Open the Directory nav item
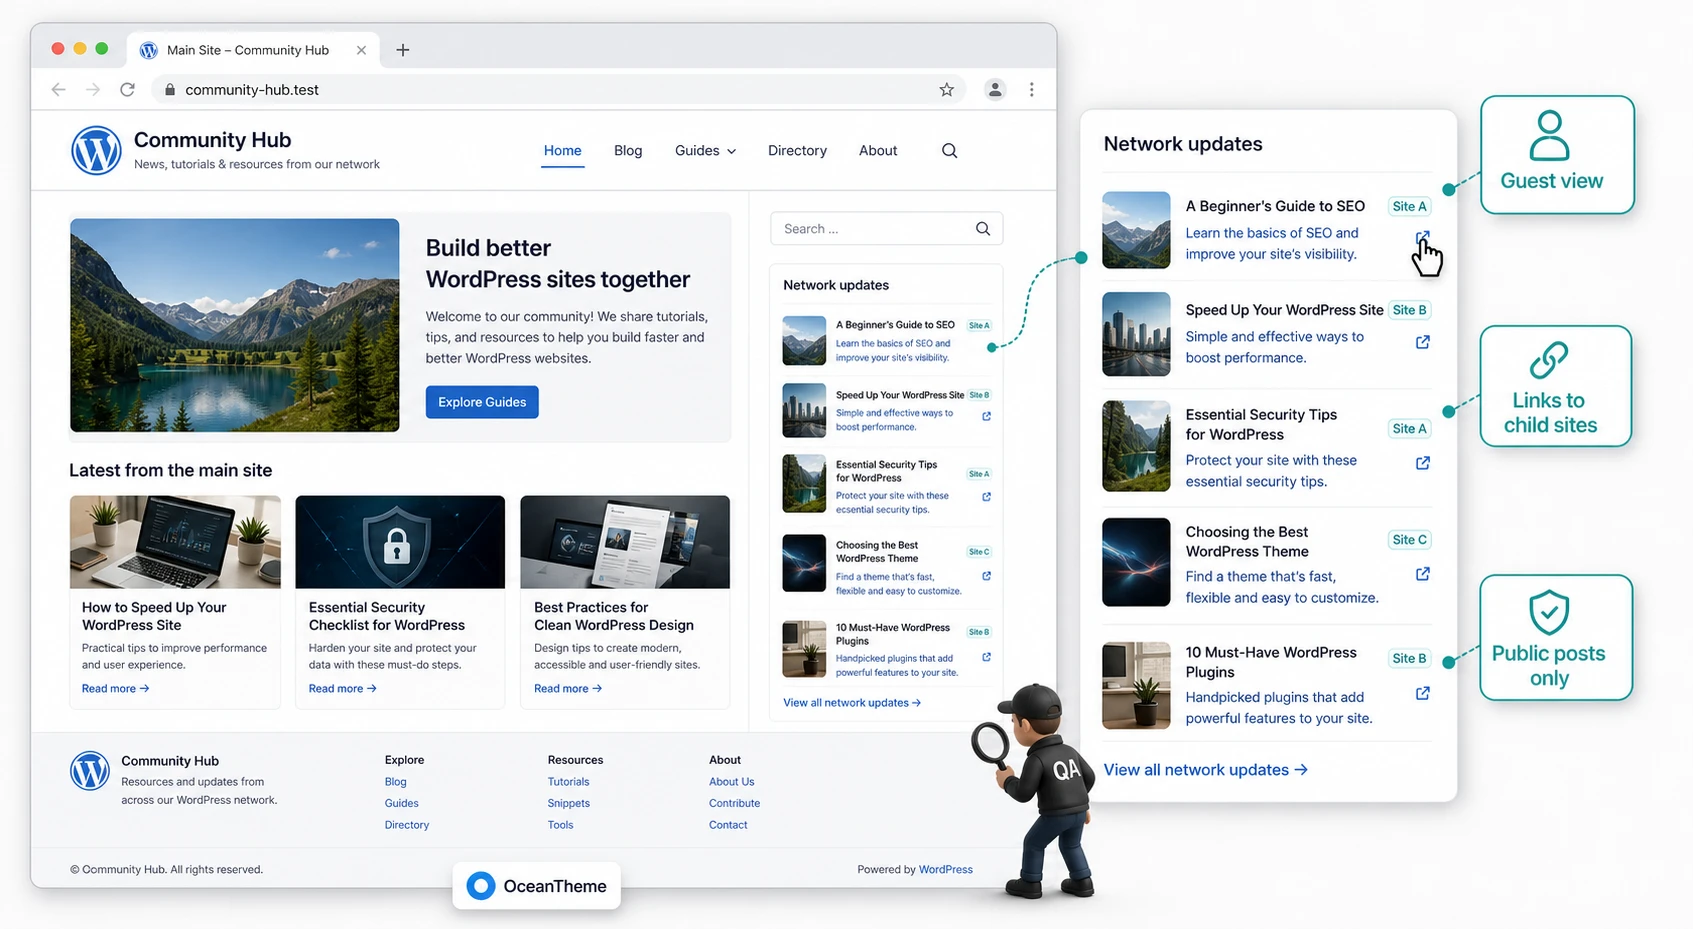Viewport: 1693px width, 929px height. [x=797, y=151]
